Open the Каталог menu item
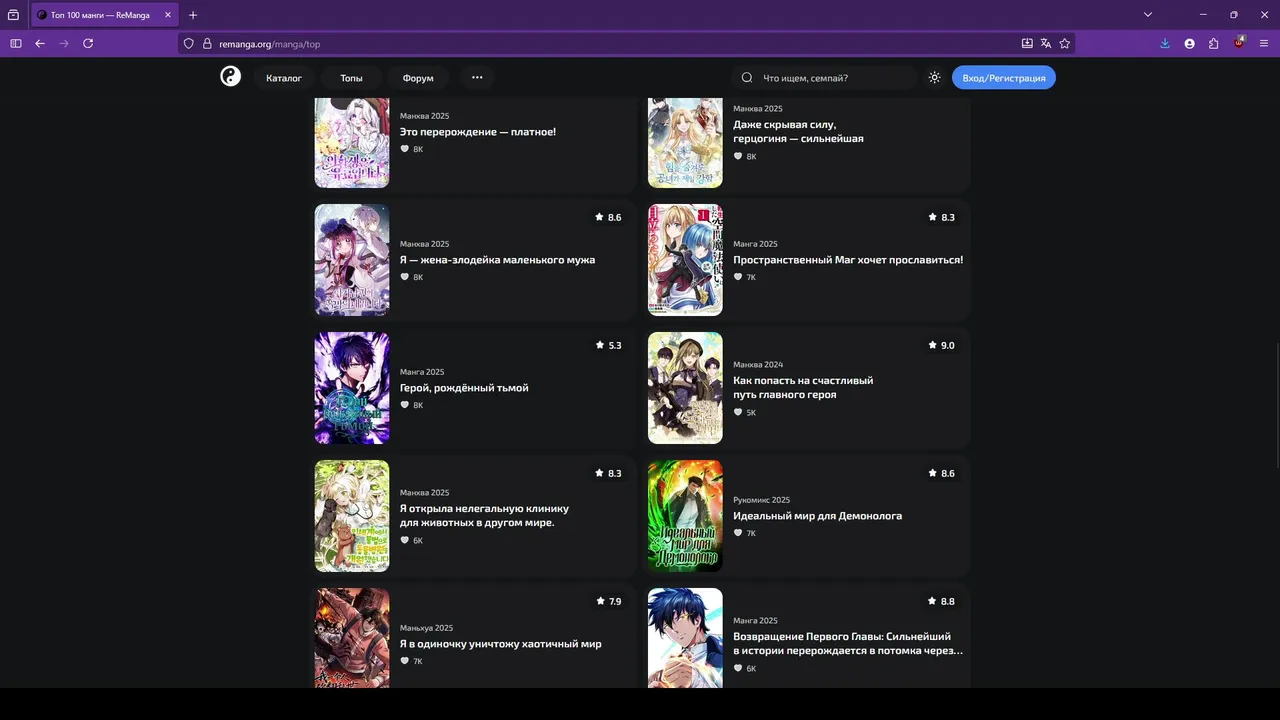 click(284, 78)
